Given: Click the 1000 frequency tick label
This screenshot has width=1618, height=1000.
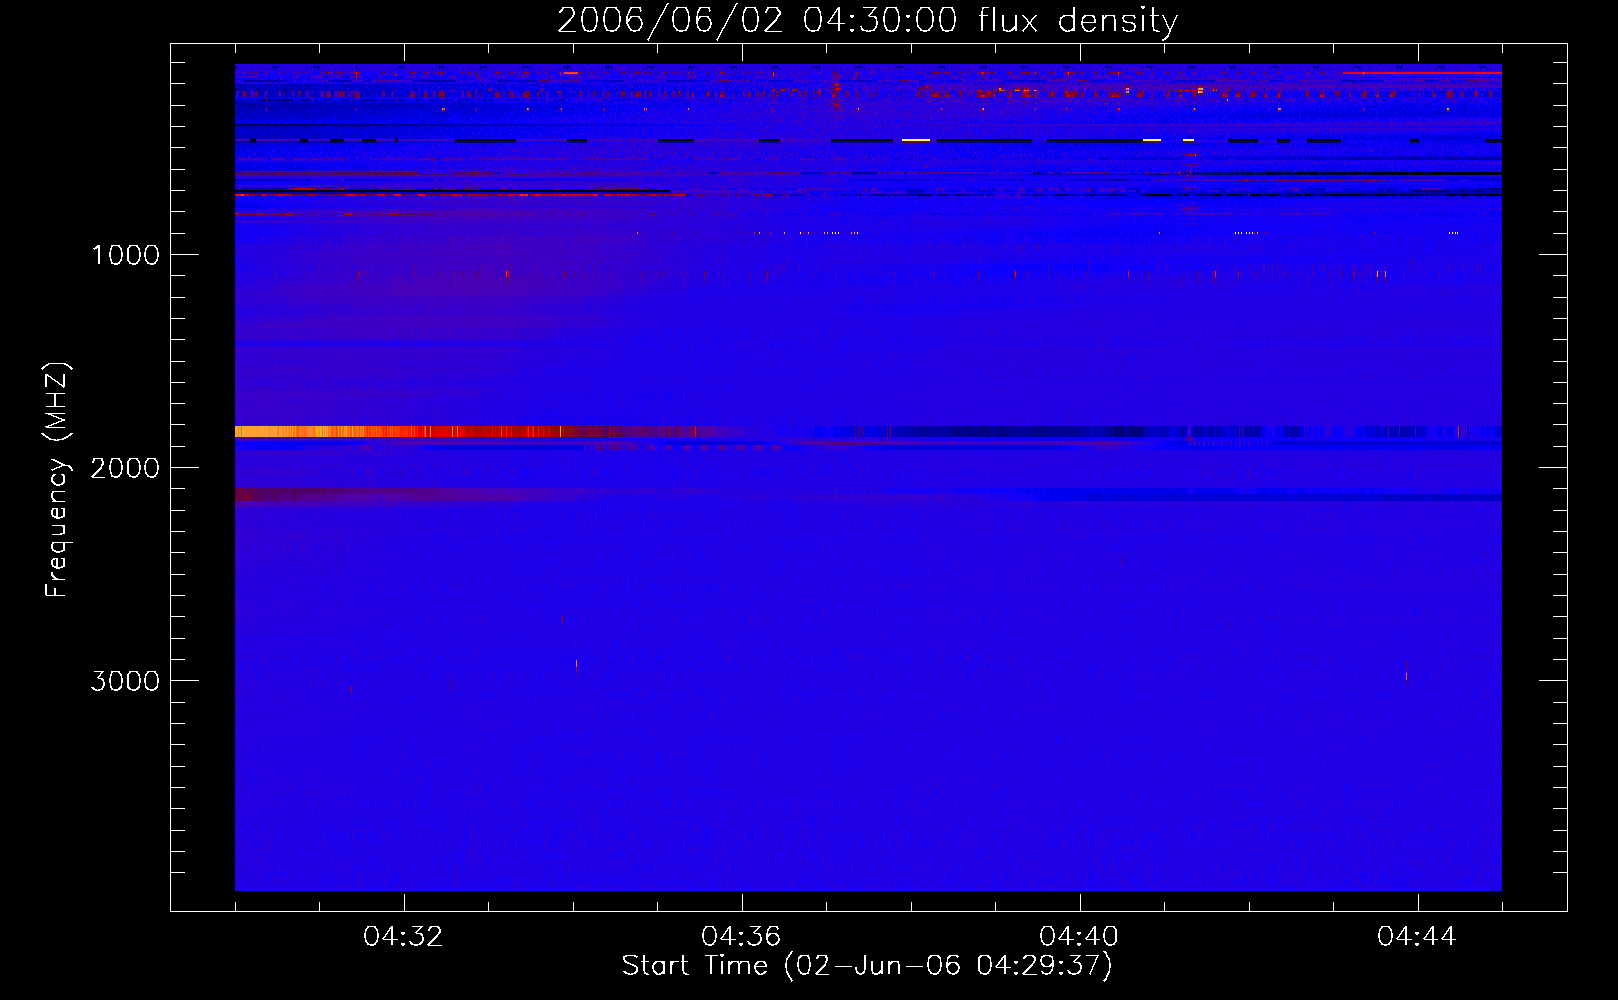Looking at the screenshot, I should (125, 255).
